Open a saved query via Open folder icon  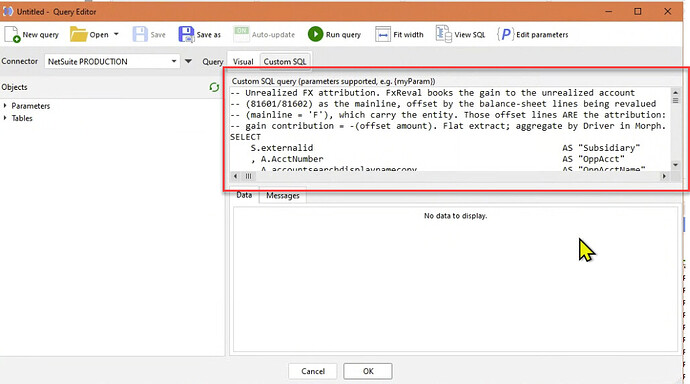tap(78, 34)
